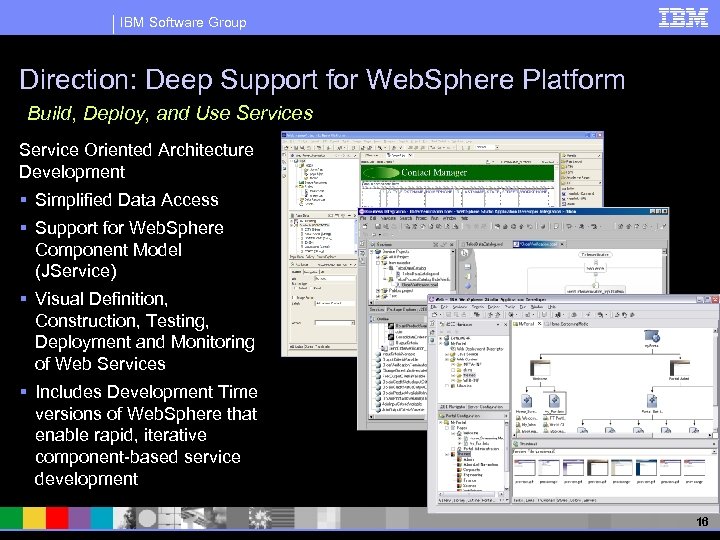The height and width of the screenshot is (540, 720).
Task: Select Web Deployment Descriptor in hierarchy tree
Action: click(479, 349)
